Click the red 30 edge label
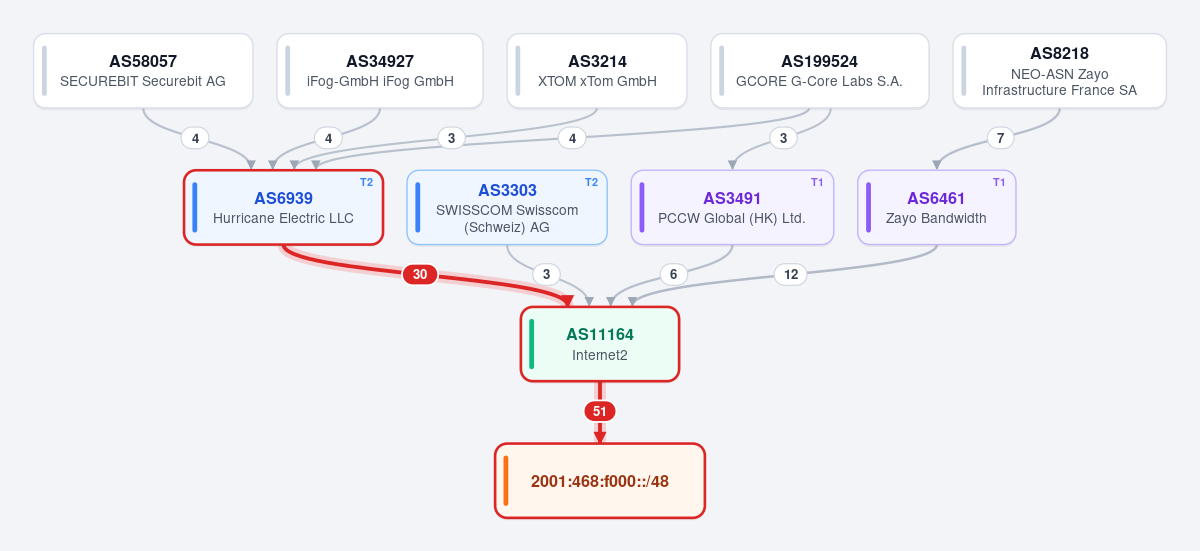The height and width of the screenshot is (551, 1200). tap(420, 274)
